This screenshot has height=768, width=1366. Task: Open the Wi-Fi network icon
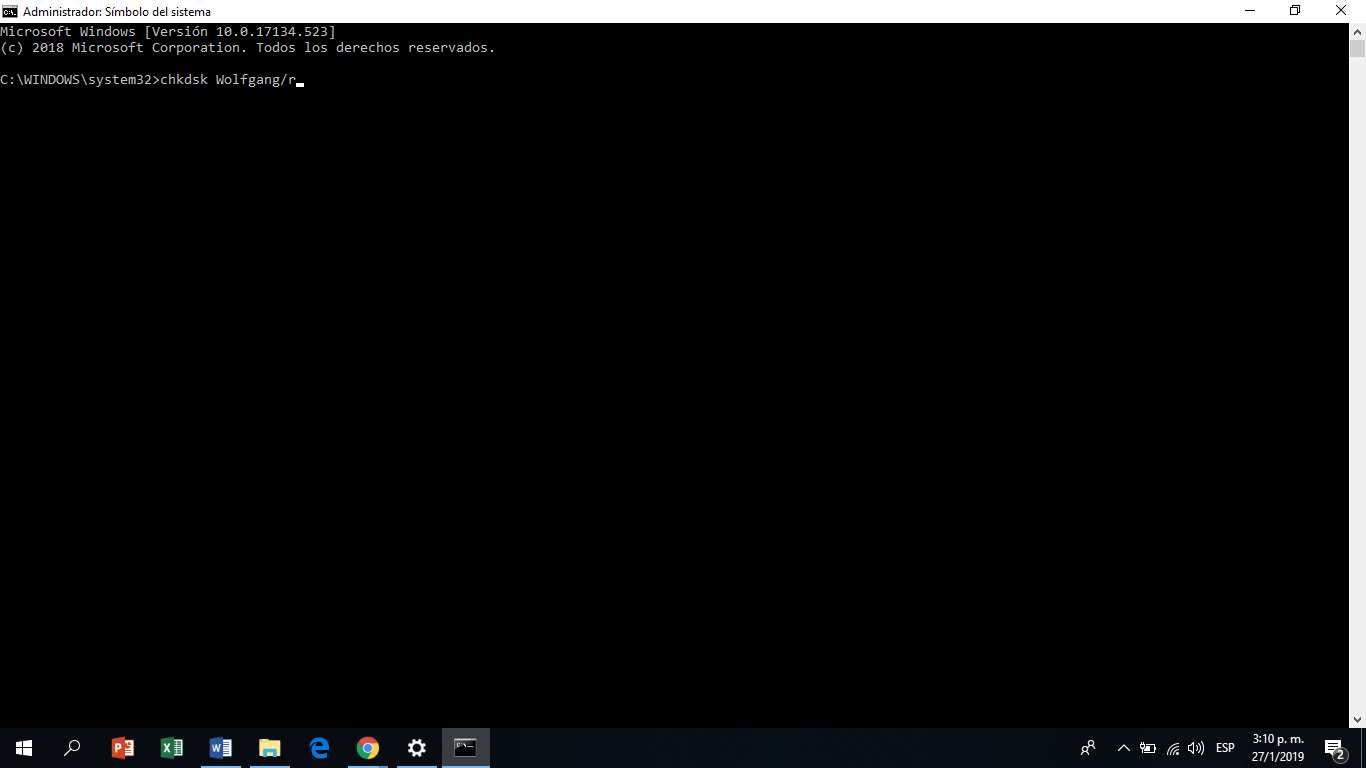tap(1173, 747)
